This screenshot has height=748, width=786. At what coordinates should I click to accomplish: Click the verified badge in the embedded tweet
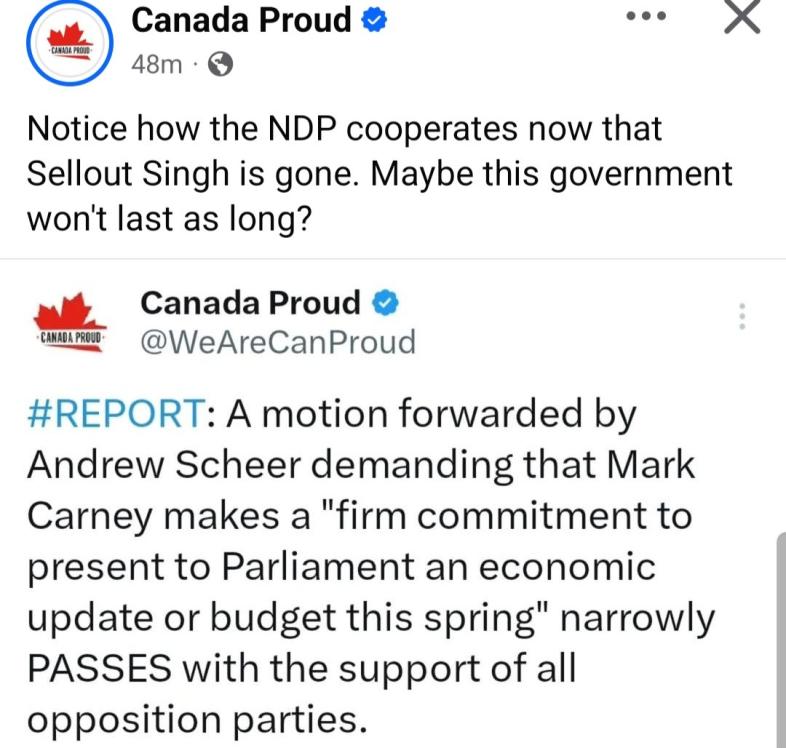(384, 301)
